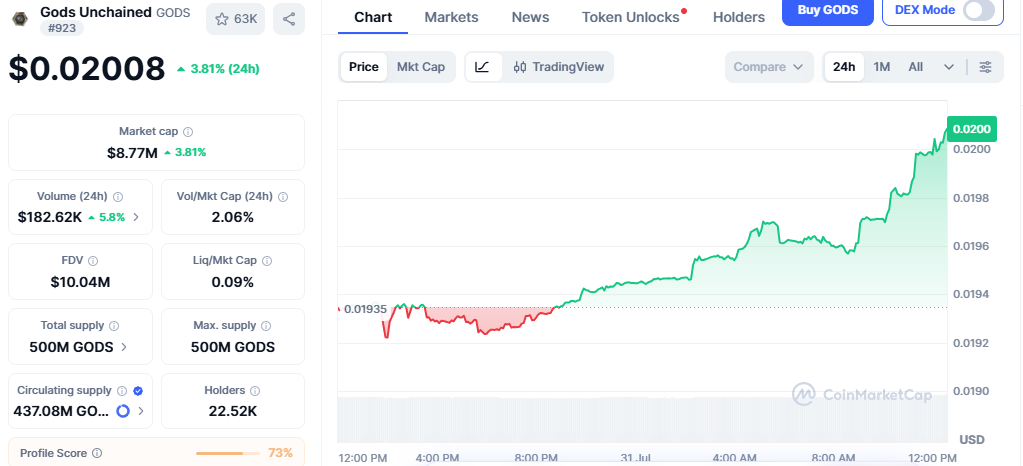Open the Markets tab

tap(451, 17)
